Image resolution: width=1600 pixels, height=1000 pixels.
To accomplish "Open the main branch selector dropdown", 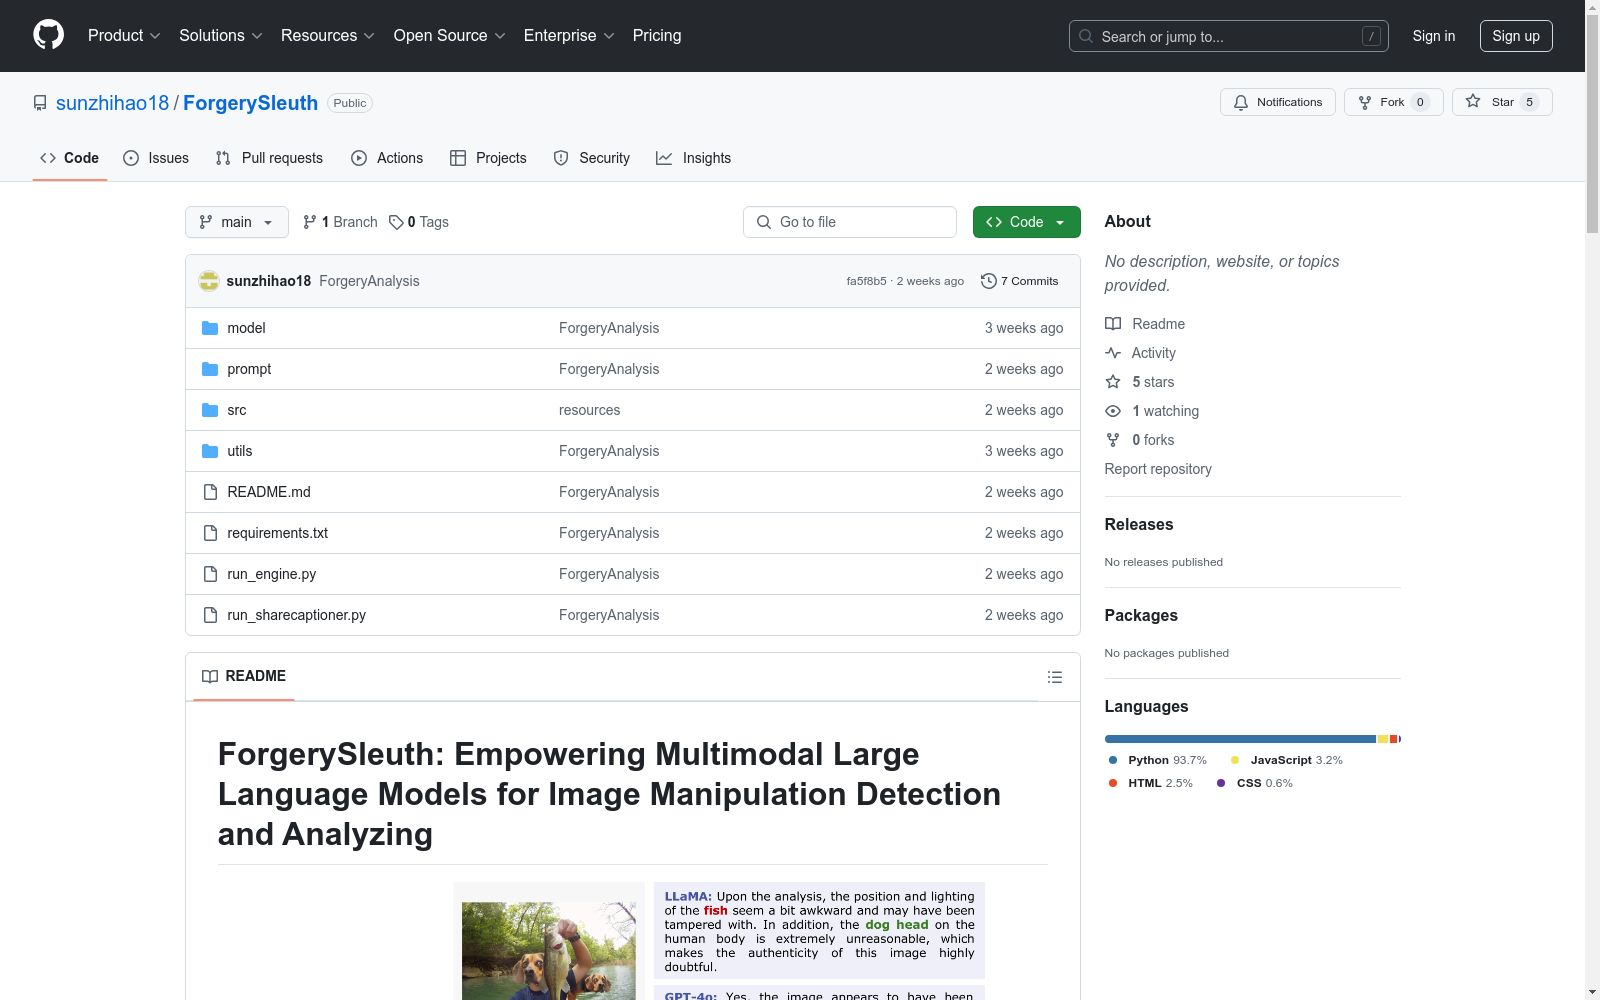I will [237, 222].
